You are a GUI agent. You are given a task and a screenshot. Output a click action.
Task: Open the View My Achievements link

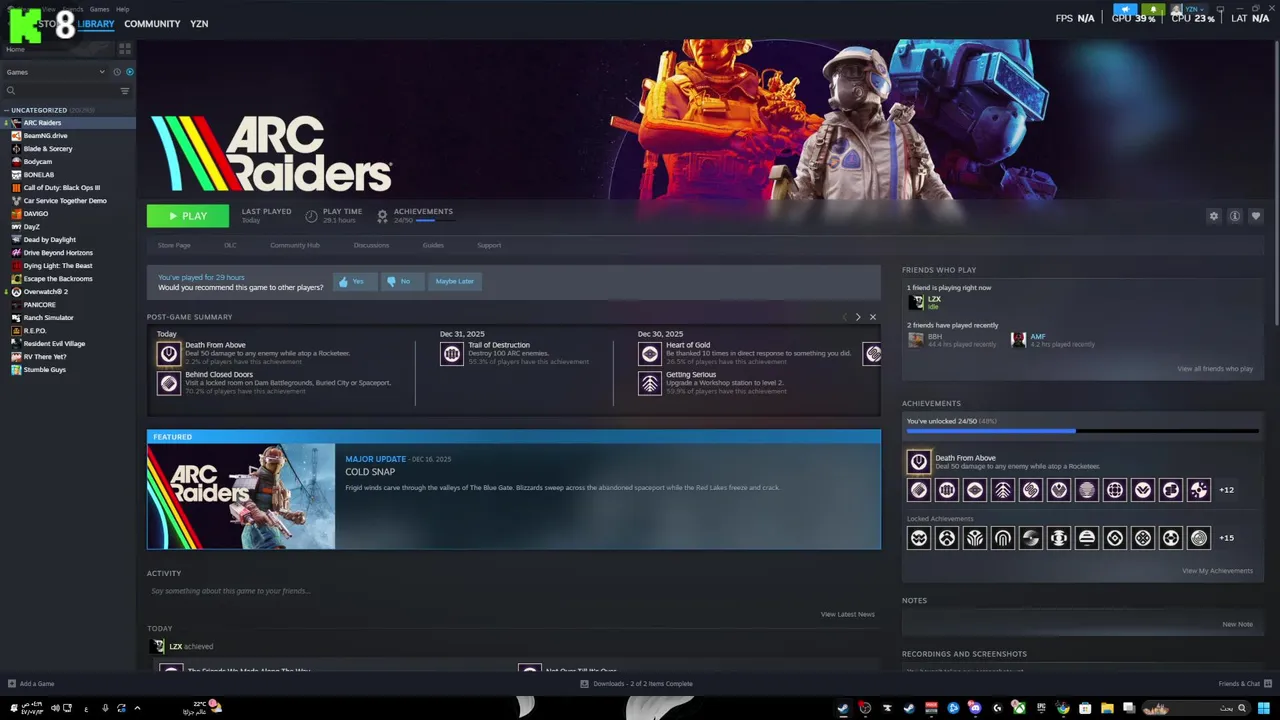[x=1217, y=571]
